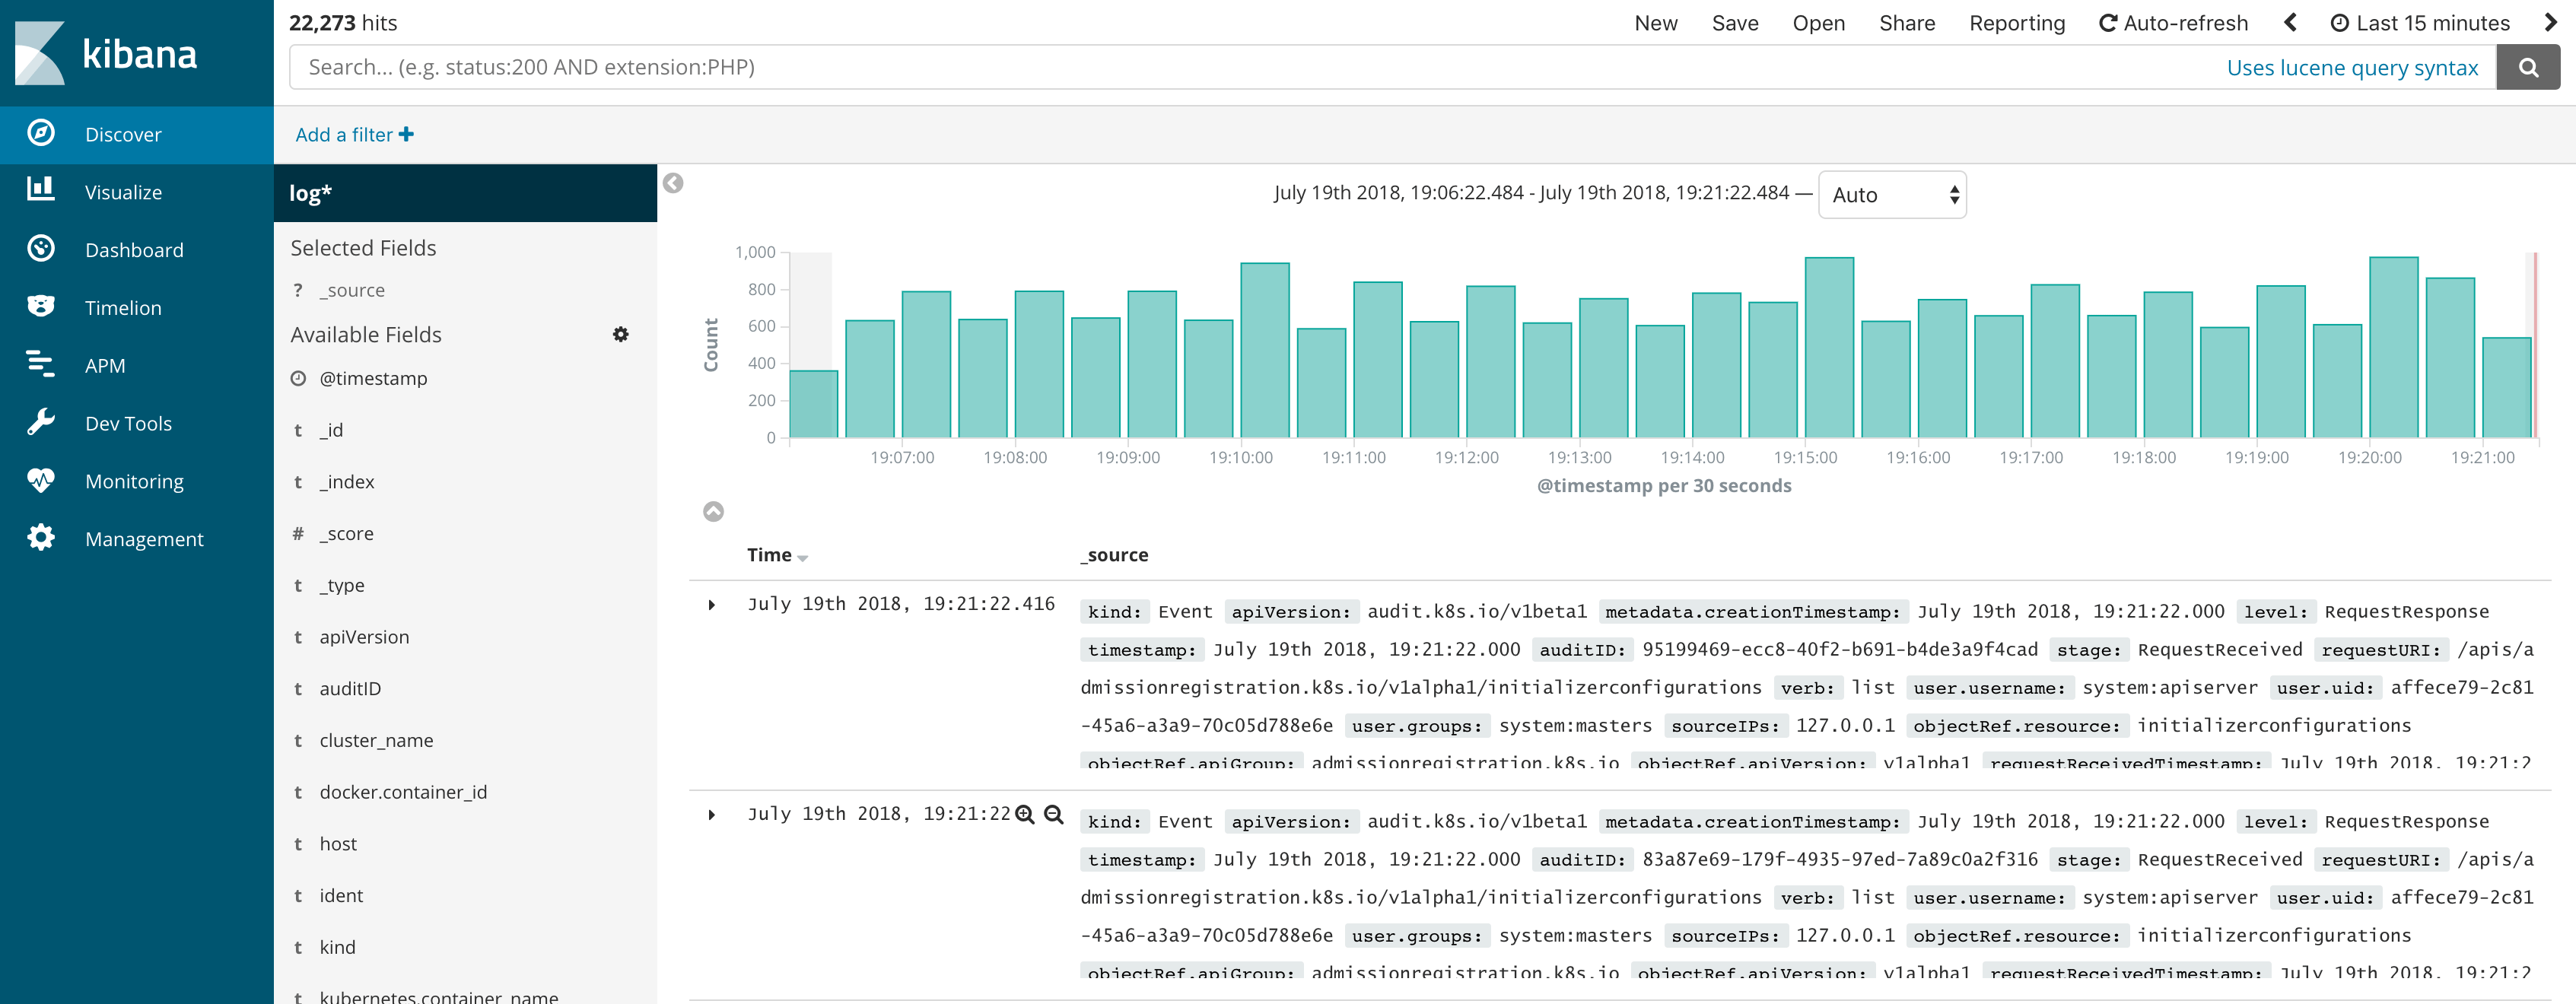Screen dimensions: 2576x1004
Task: Select the Timelion icon
Action: 41,307
